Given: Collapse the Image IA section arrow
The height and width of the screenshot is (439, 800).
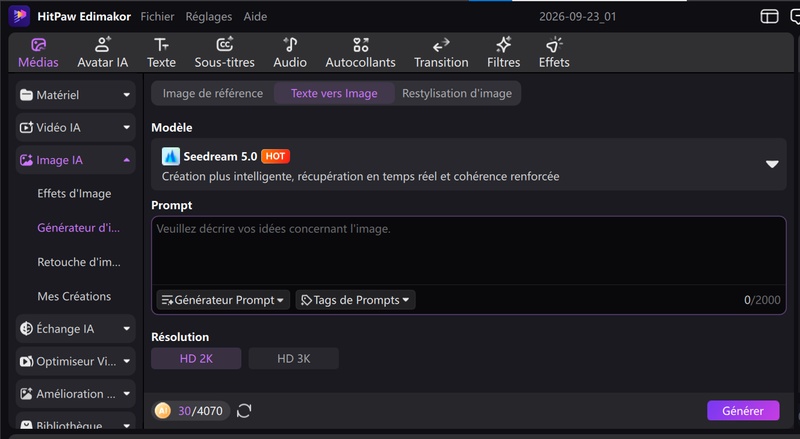Looking at the screenshot, I should [127, 160].
